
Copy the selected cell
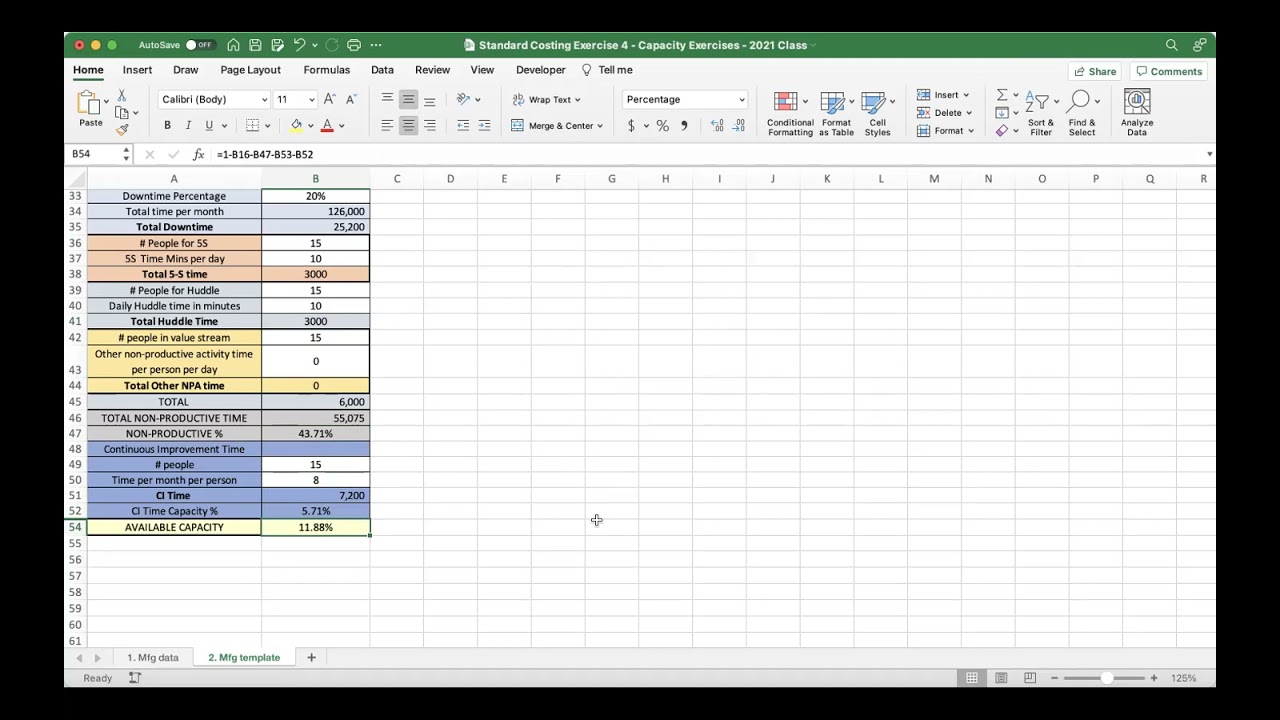pyautogui.click(x=121, y=112)
